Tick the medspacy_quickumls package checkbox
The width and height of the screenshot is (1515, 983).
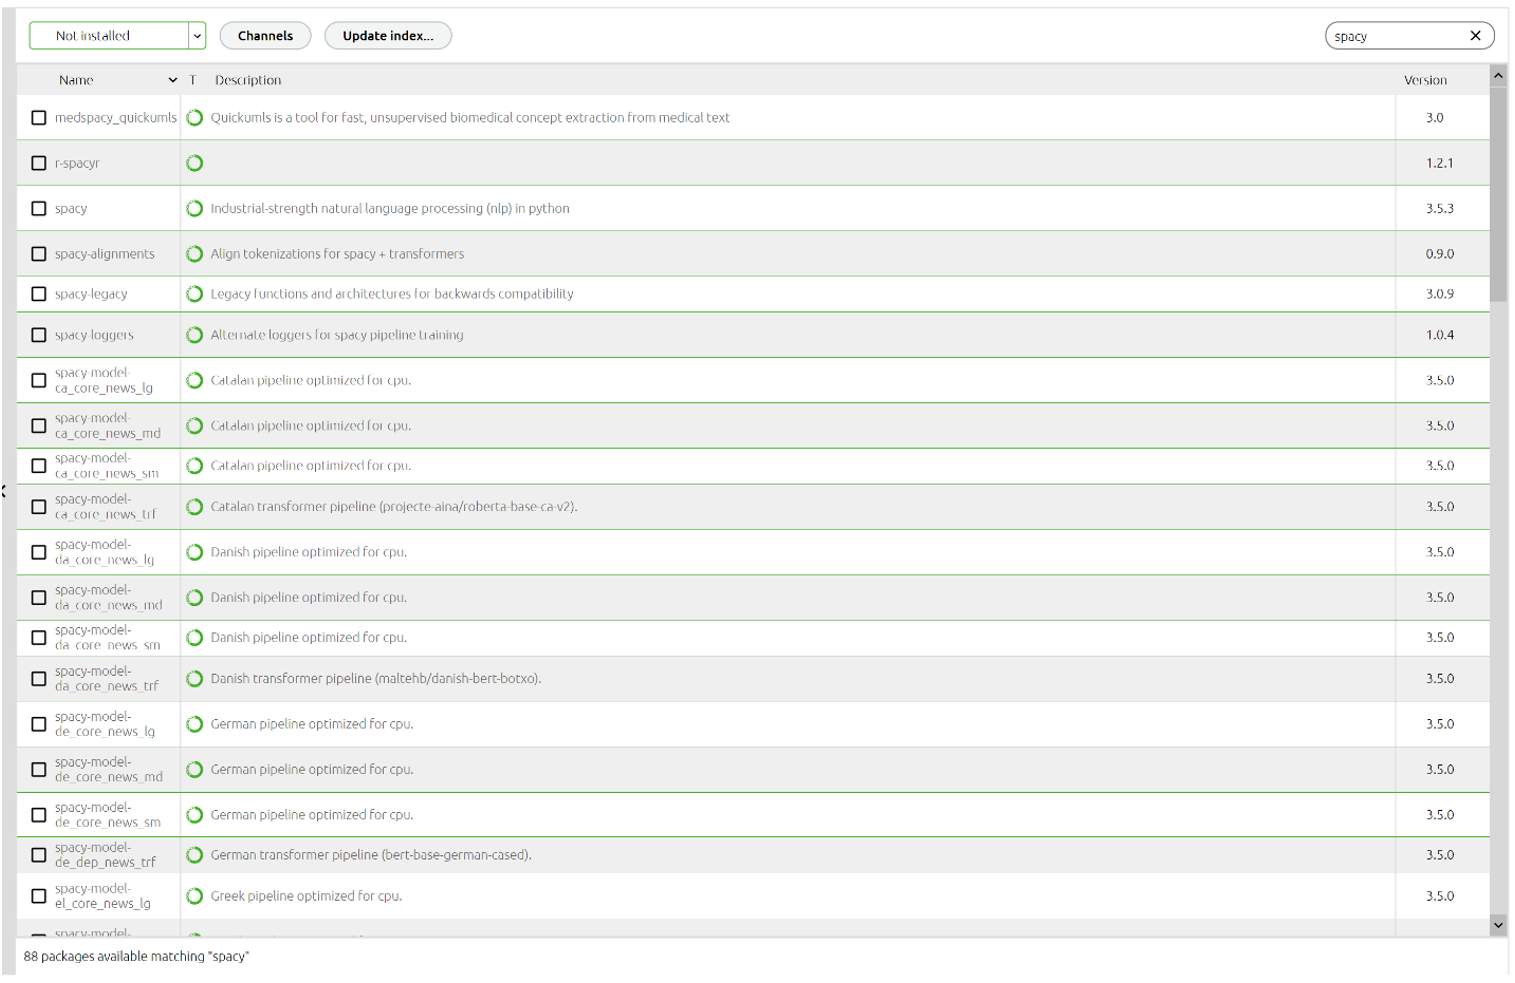tap(39, 118)
